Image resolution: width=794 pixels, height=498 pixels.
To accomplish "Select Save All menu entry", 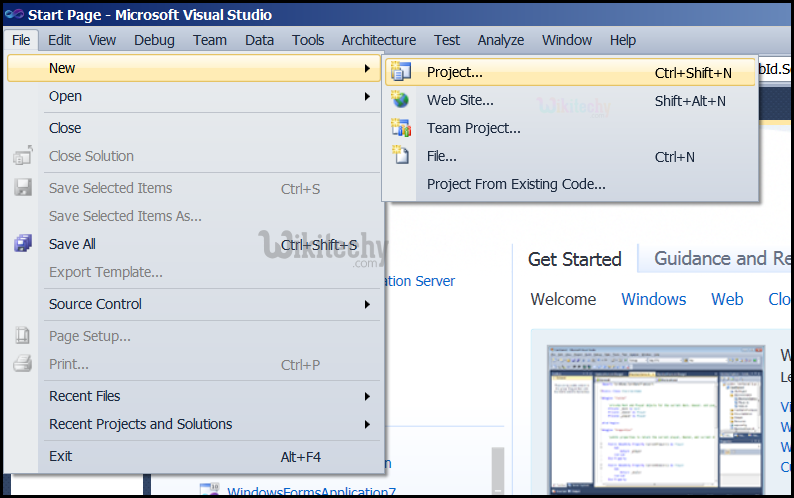I will (x=194, y=244).
